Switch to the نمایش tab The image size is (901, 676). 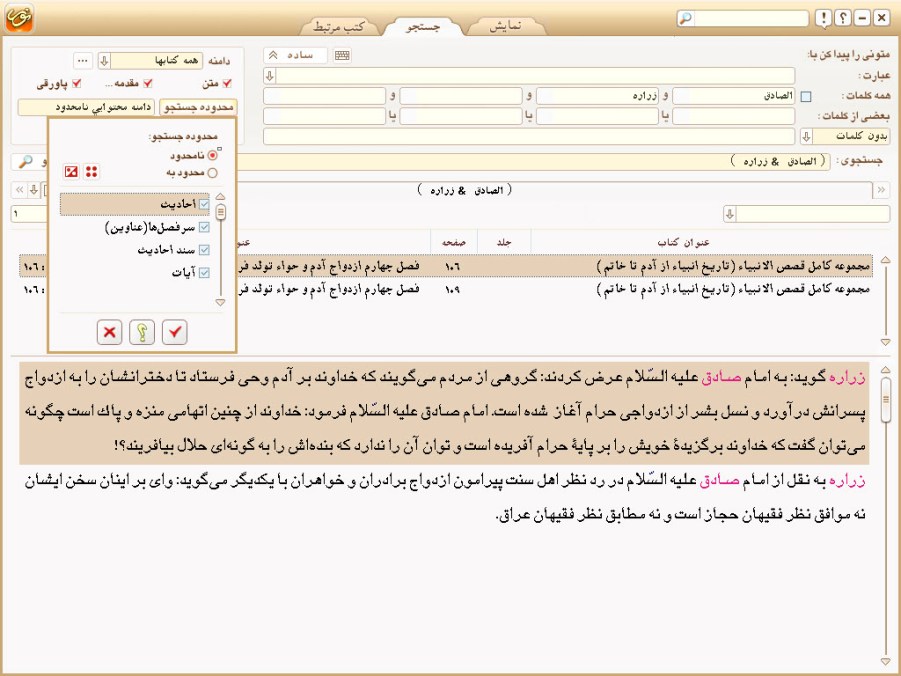505,26
